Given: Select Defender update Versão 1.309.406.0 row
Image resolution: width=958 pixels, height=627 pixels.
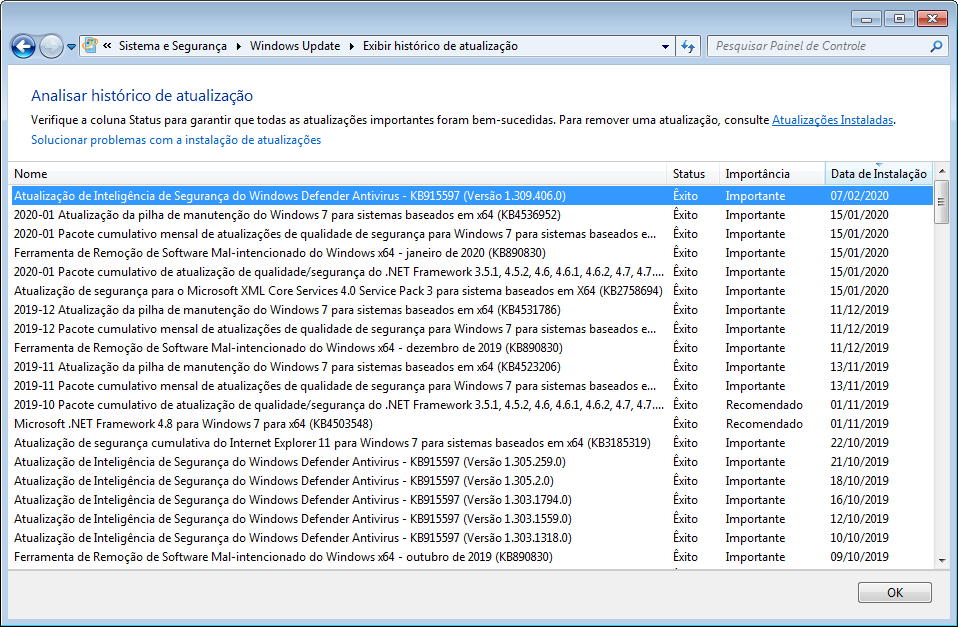Looking at the screenshot, I should (472, 196).
